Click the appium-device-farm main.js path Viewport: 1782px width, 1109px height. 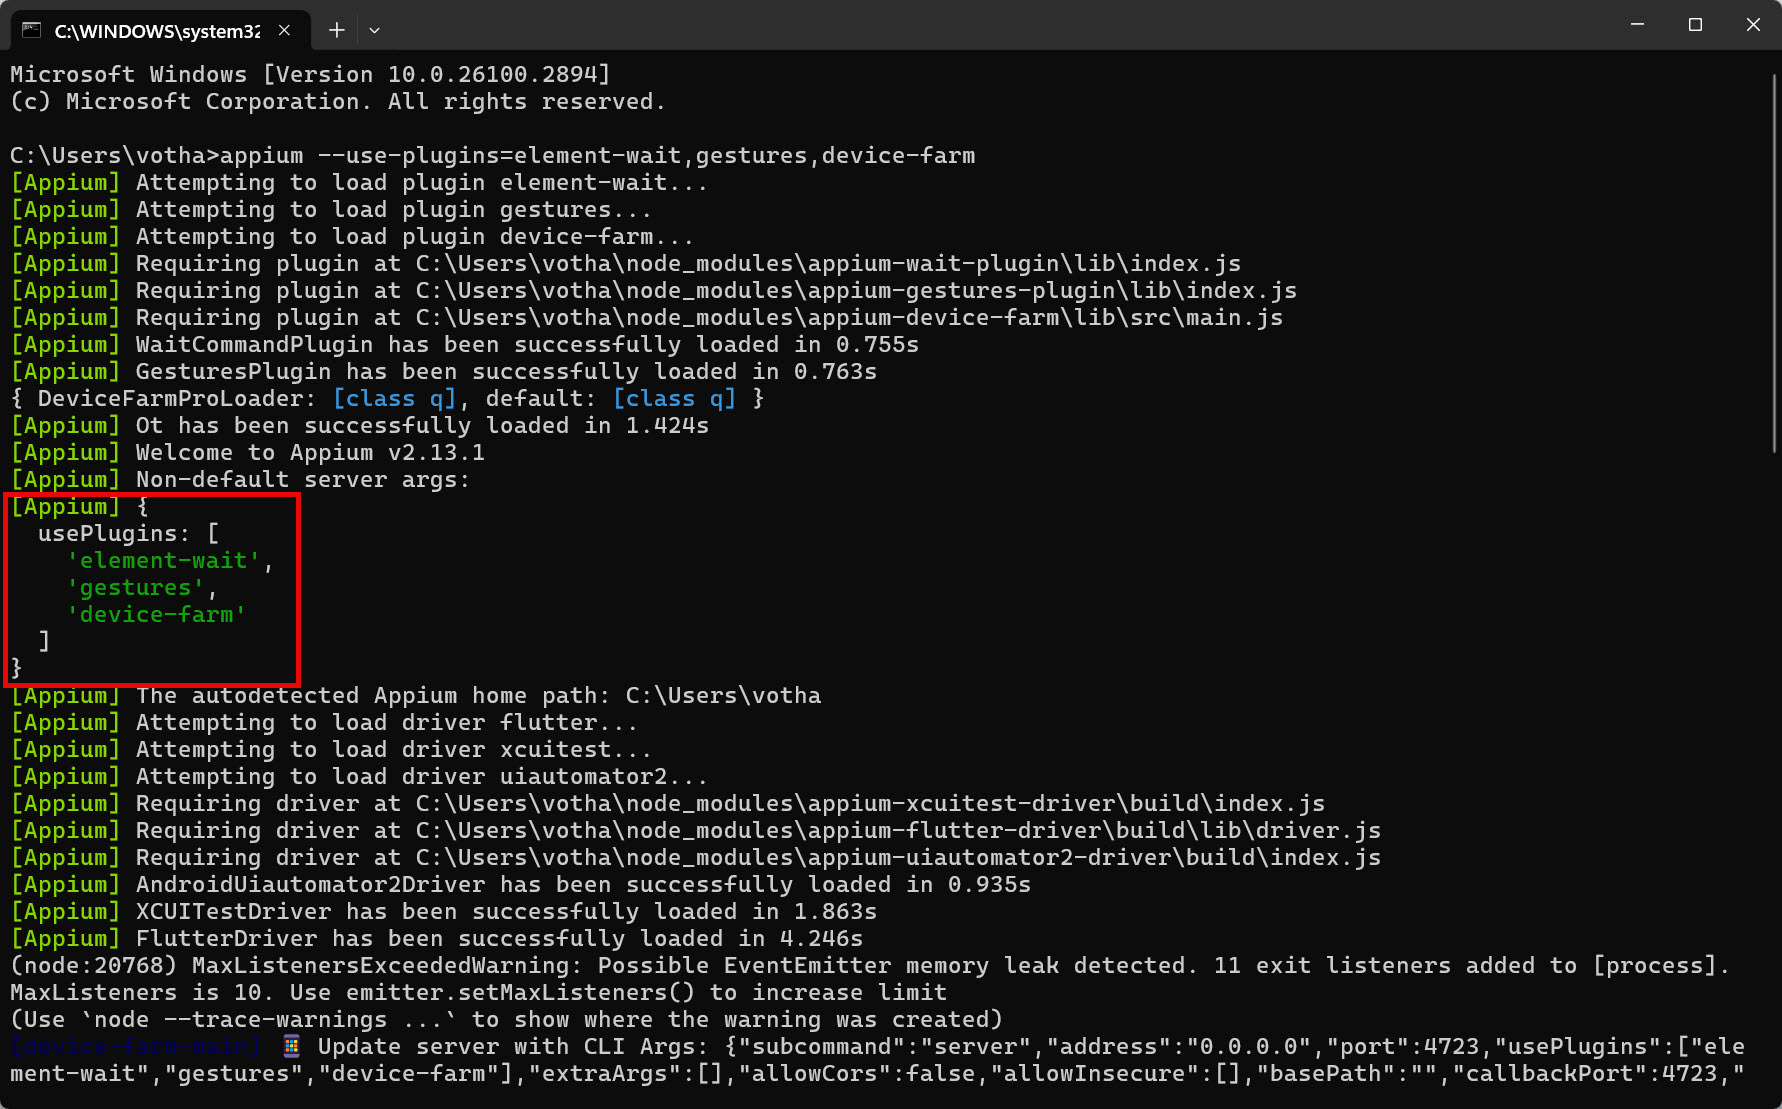(x=849, y=317)
